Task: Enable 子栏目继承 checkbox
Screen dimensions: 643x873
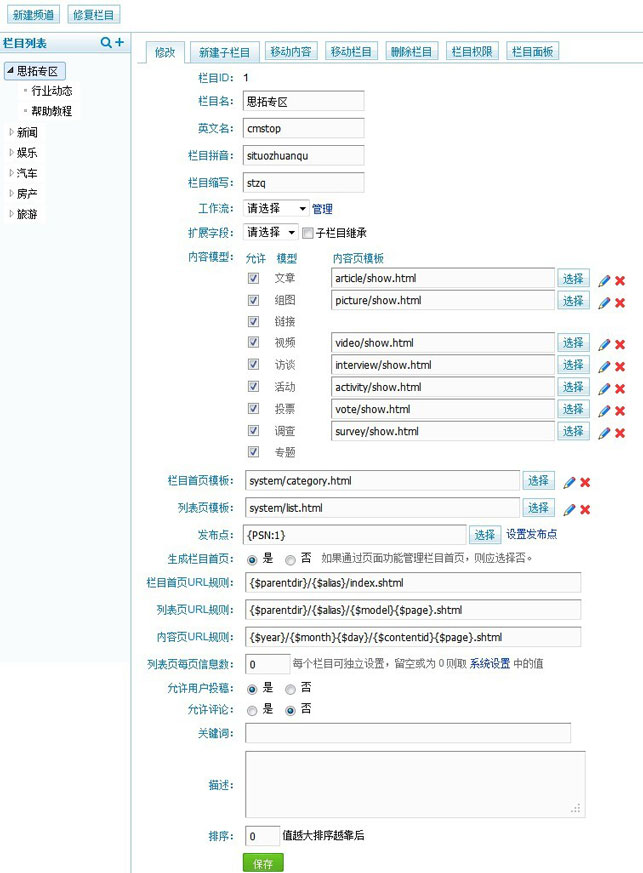Action: tap(307, 233)
